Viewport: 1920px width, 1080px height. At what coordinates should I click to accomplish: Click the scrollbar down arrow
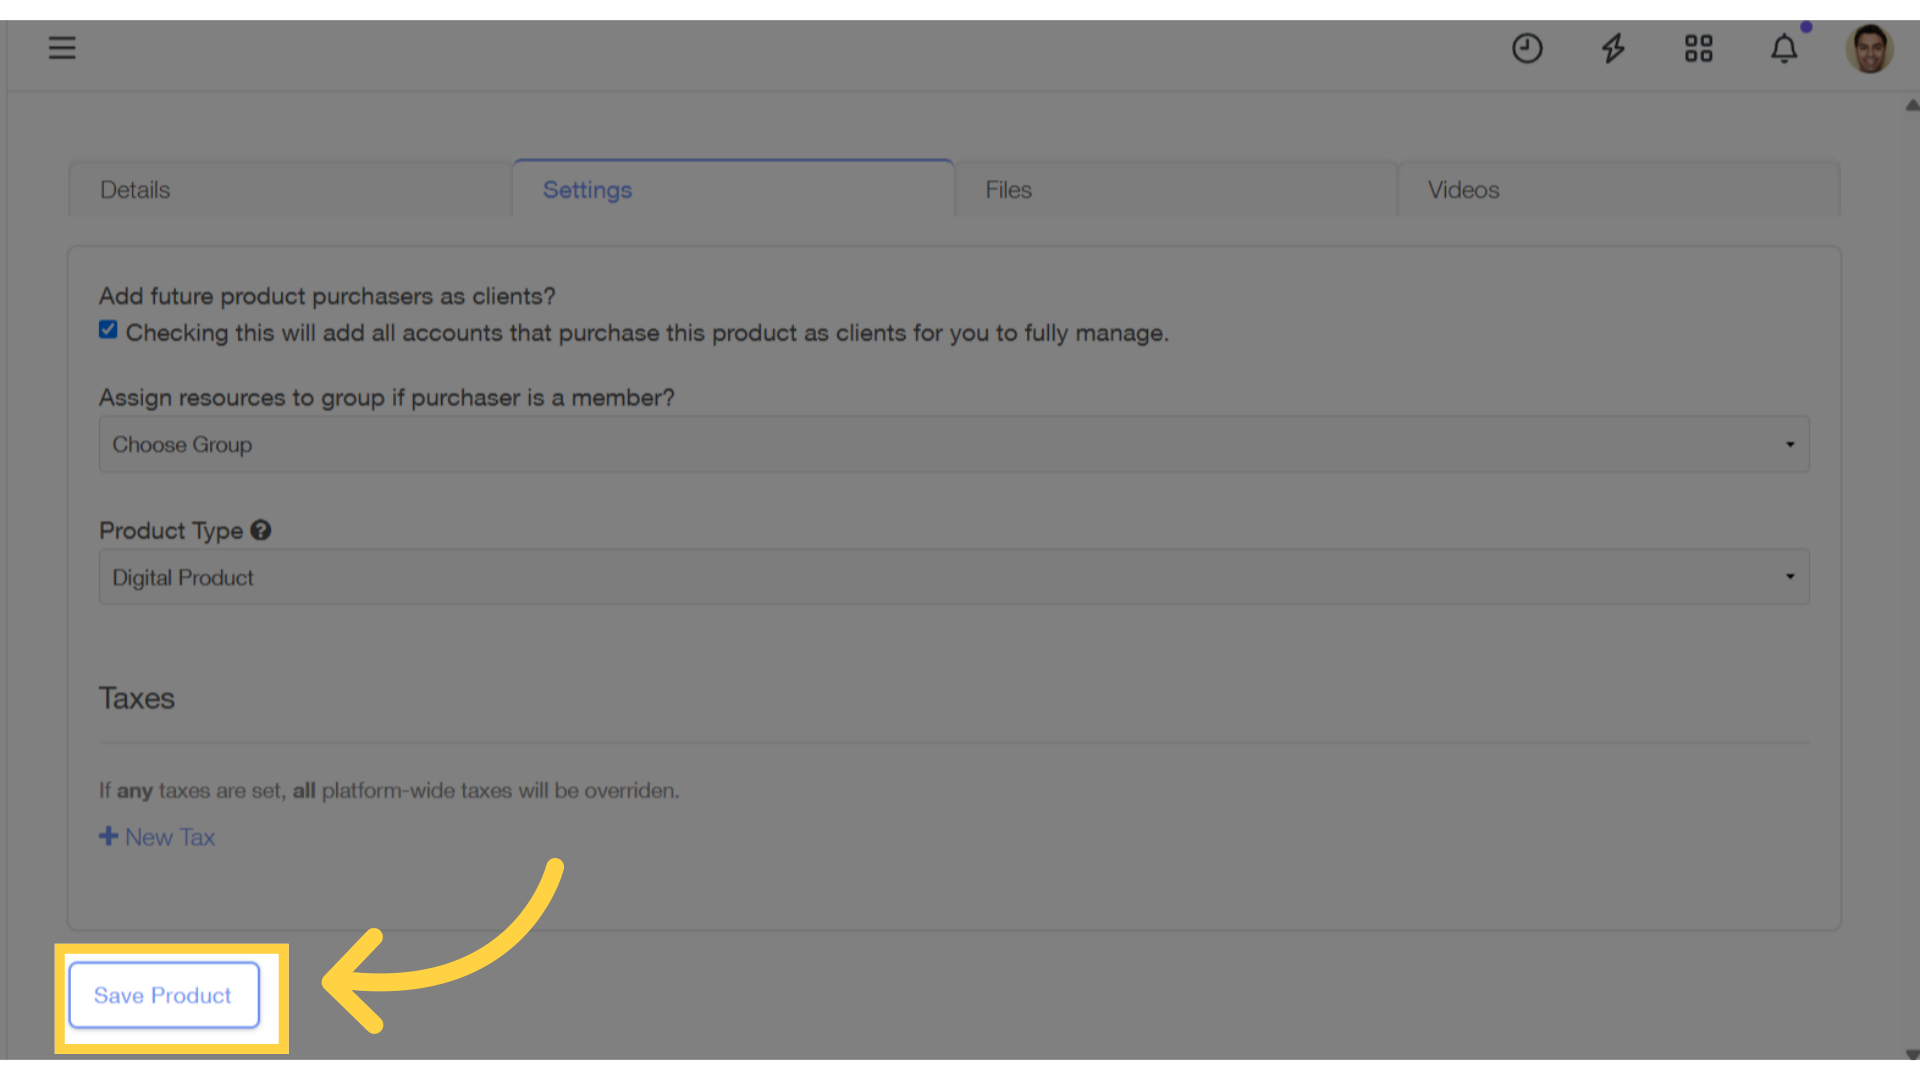pyautogui.click(x=1911, y=1055)
